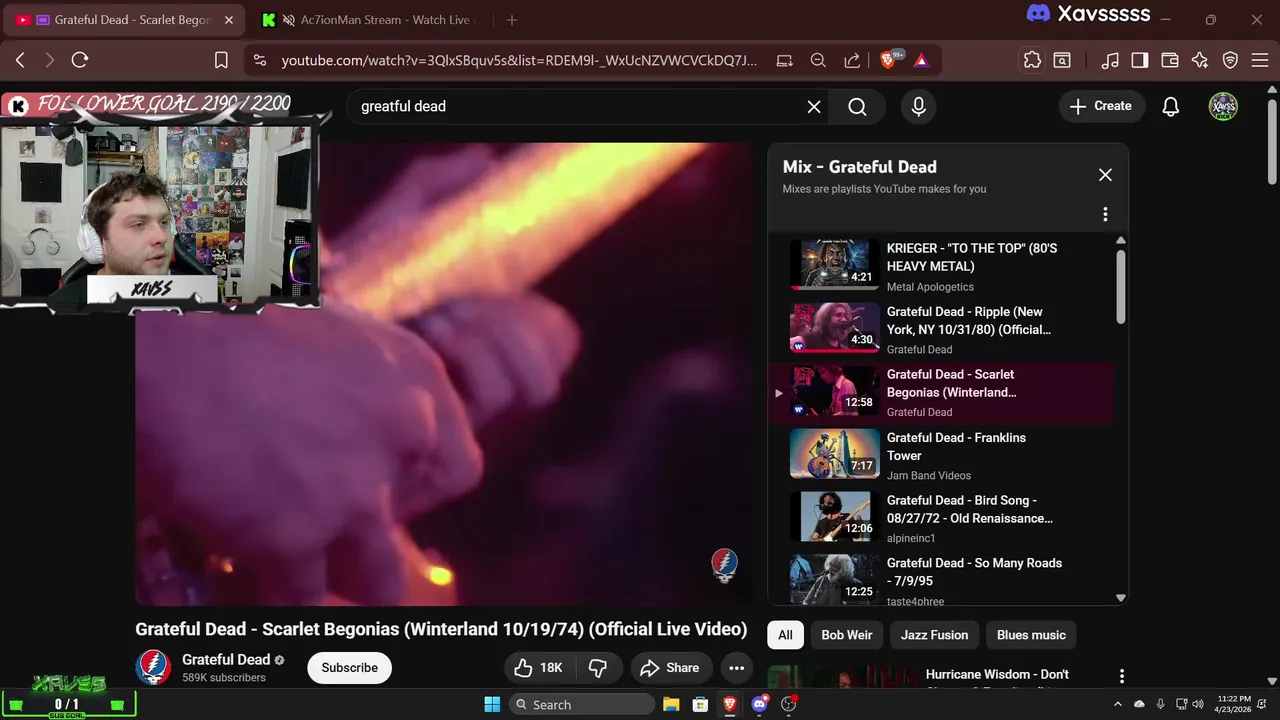Toggle the browser sidebar panel
The height and width of the screenshot is (720, 1280).
click(x=1140, y=60)
